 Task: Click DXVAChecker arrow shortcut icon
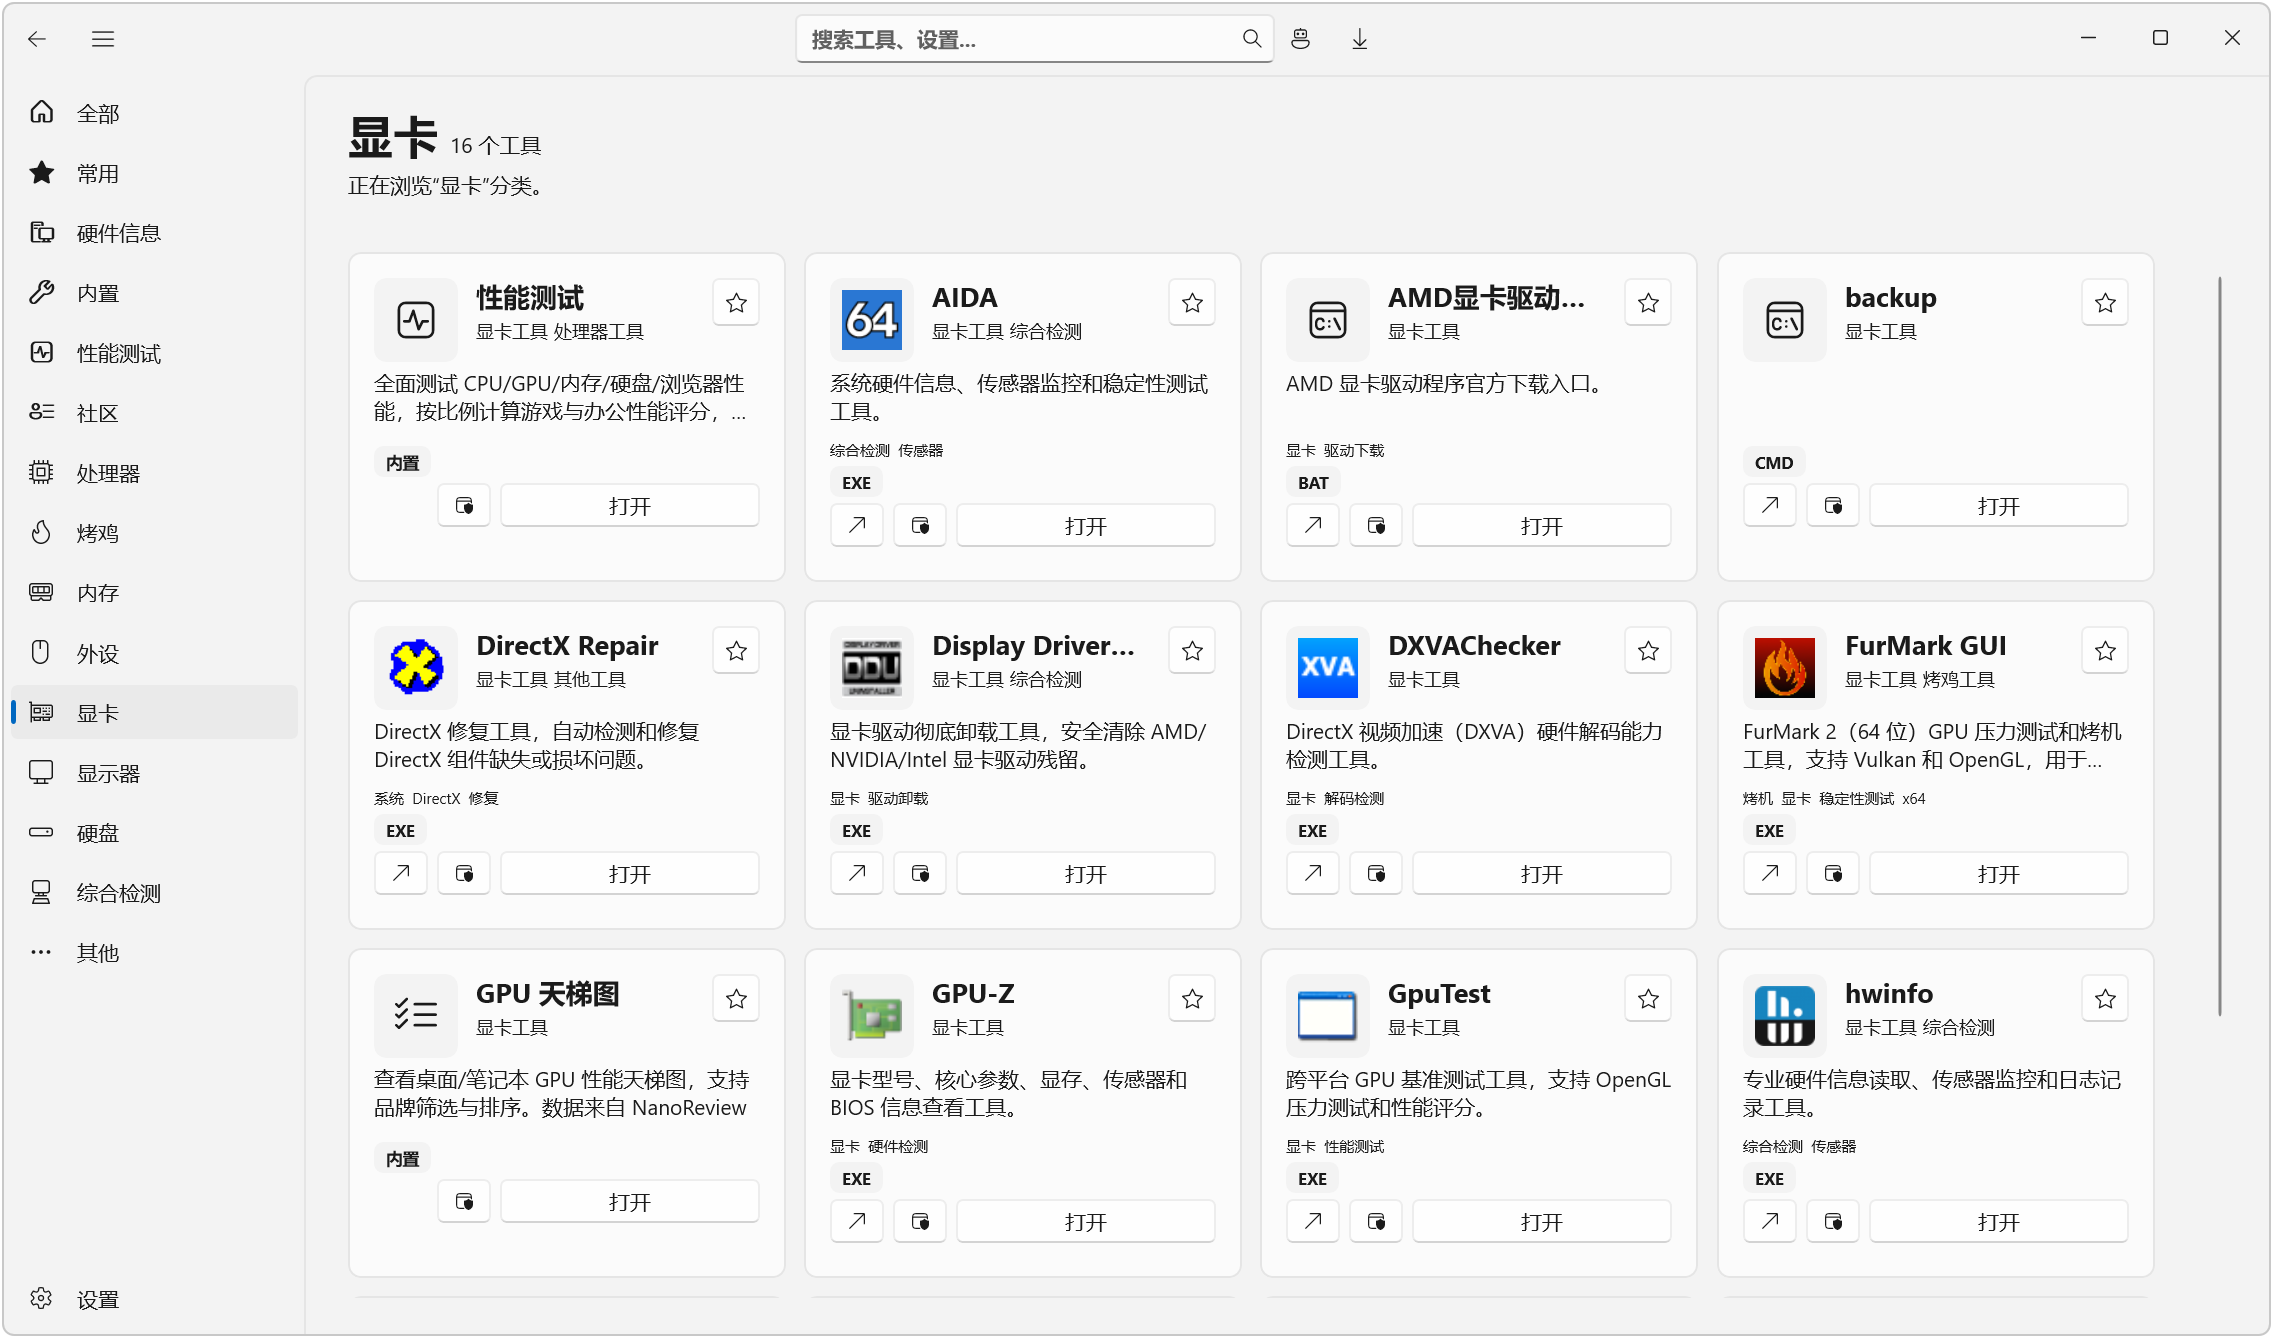click(x=1313, y=874)
